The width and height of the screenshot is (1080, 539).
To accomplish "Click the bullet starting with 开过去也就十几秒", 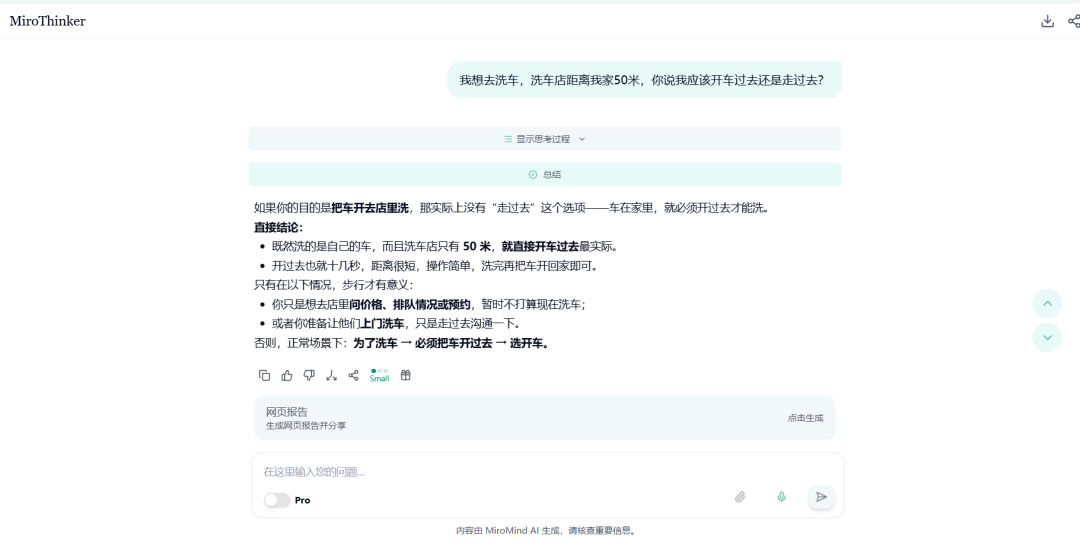I will [434, 266].
